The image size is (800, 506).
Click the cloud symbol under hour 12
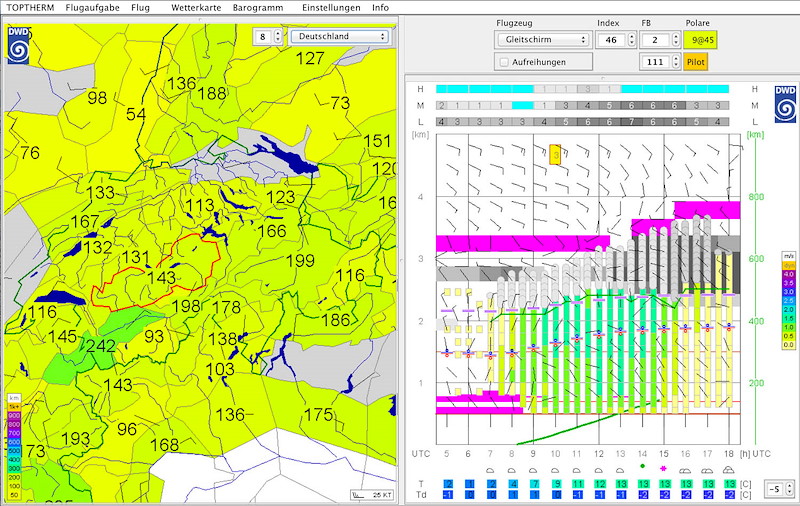(x=598, y=470)
